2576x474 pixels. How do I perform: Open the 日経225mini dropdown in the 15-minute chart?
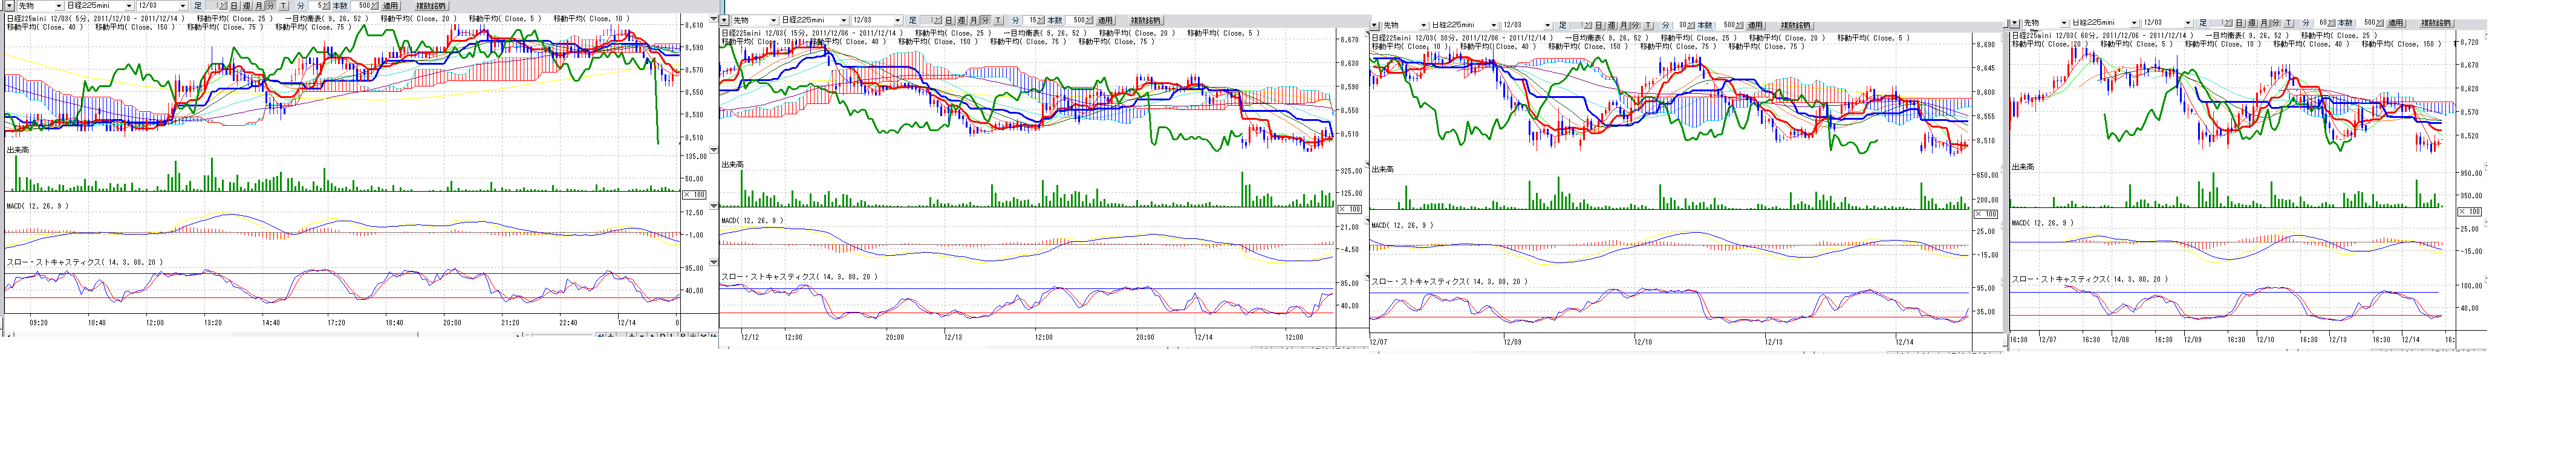pyautogui.click(x=844, y=20)
